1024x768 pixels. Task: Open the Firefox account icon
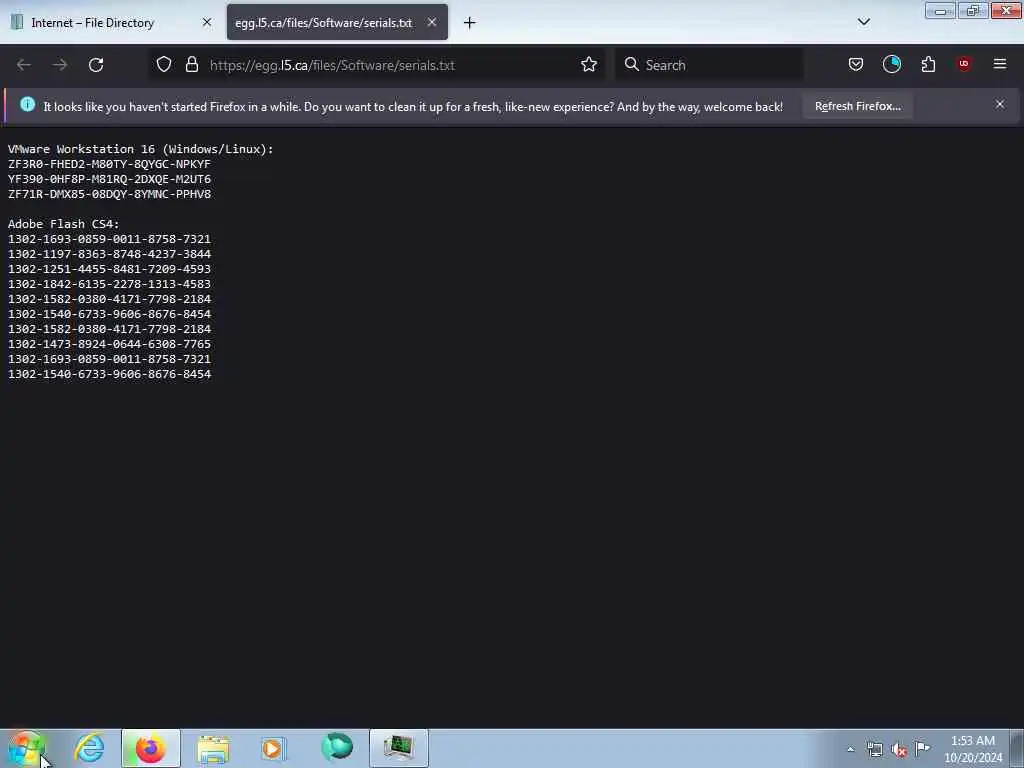891,65
